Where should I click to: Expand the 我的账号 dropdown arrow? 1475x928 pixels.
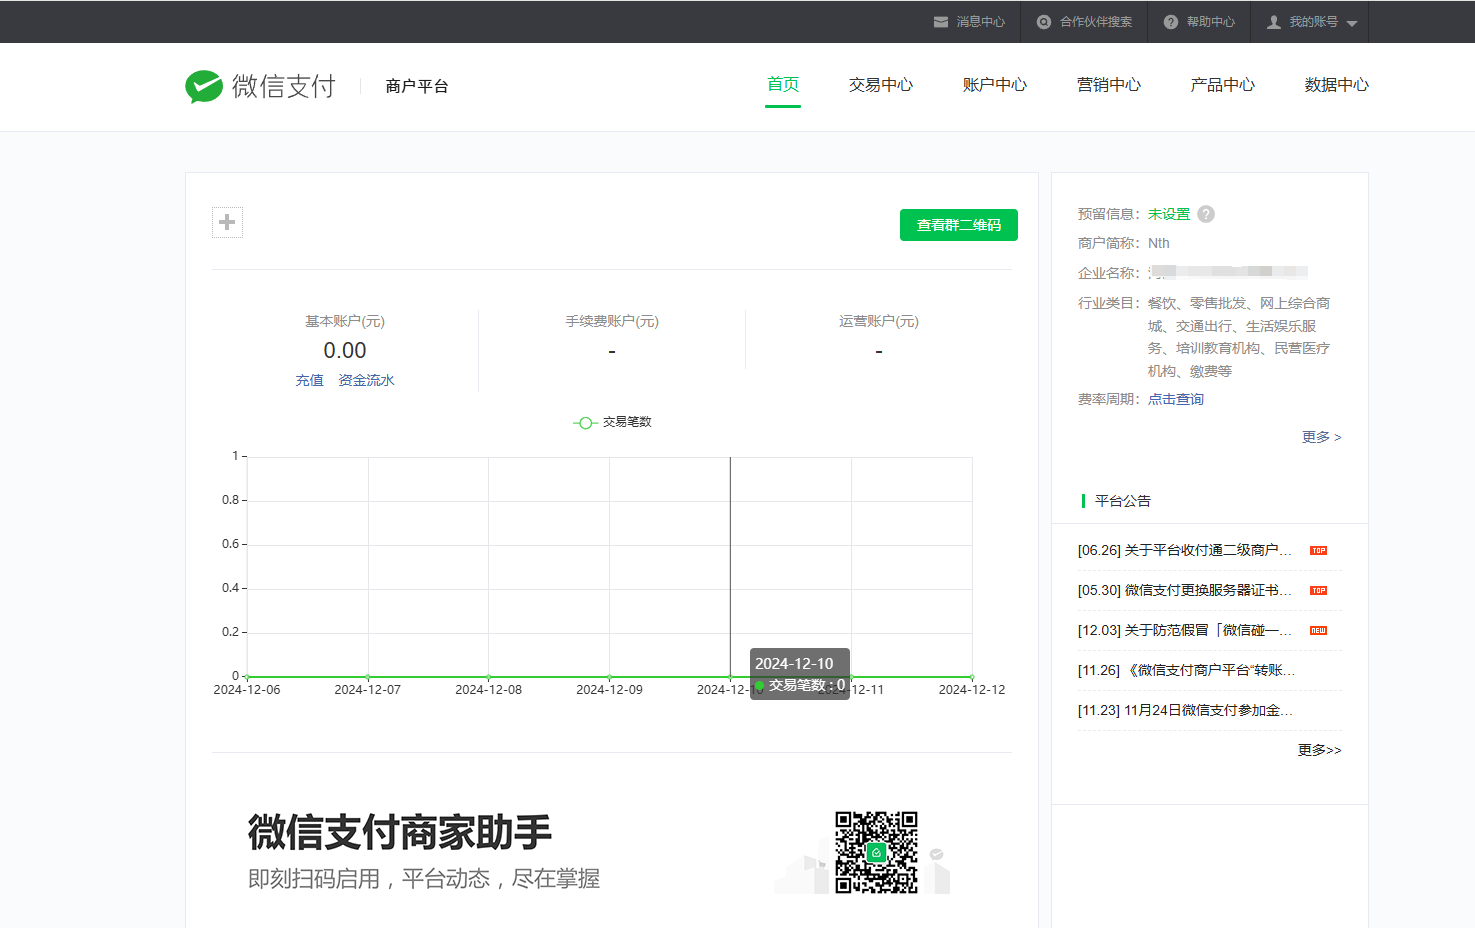click(1352, 23)
